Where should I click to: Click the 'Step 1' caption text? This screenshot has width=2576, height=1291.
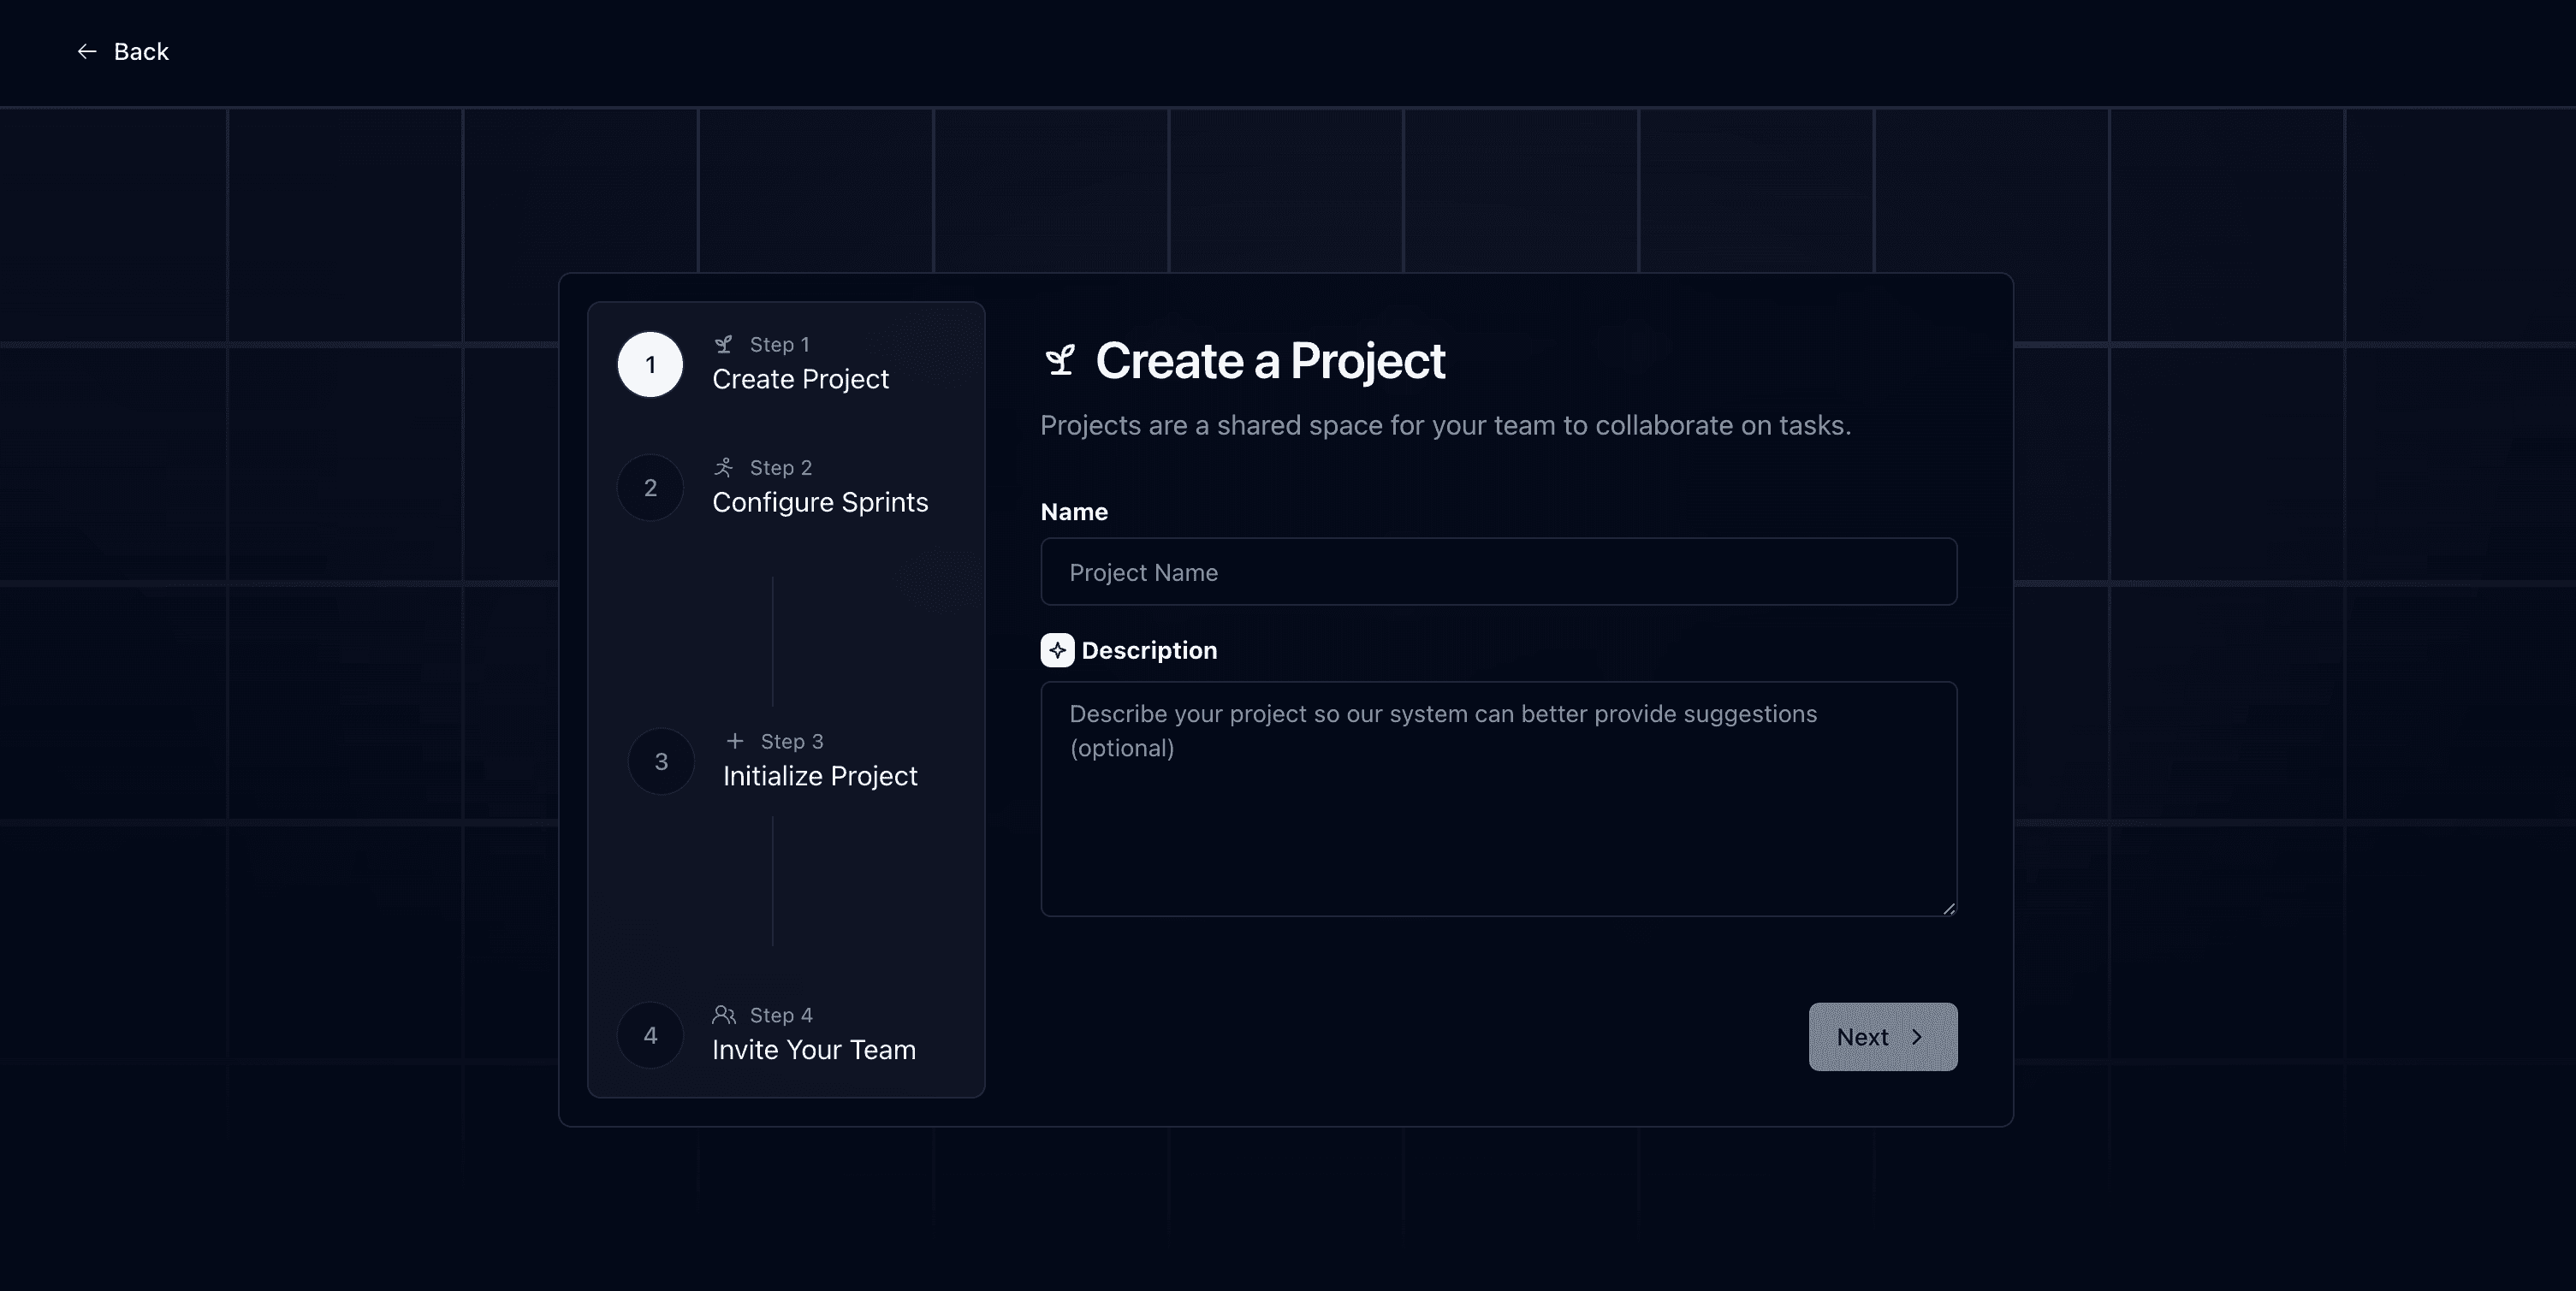(x=779, y=345)
